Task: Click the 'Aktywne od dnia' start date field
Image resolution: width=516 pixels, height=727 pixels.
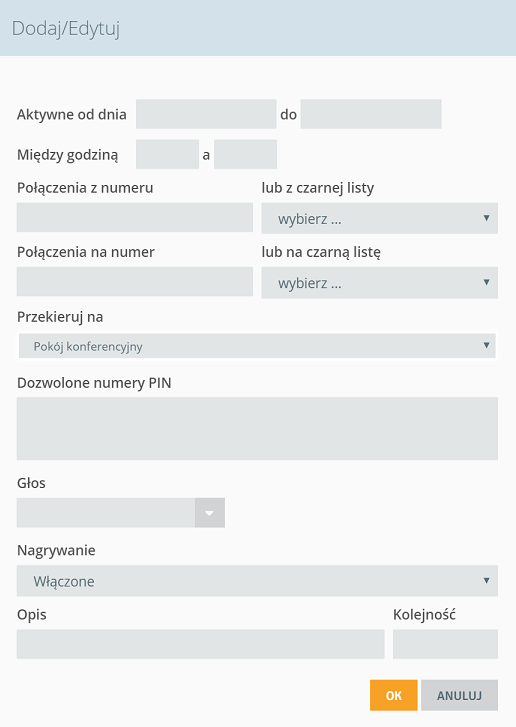Action: pyautogui.click(x=206, y=114)
